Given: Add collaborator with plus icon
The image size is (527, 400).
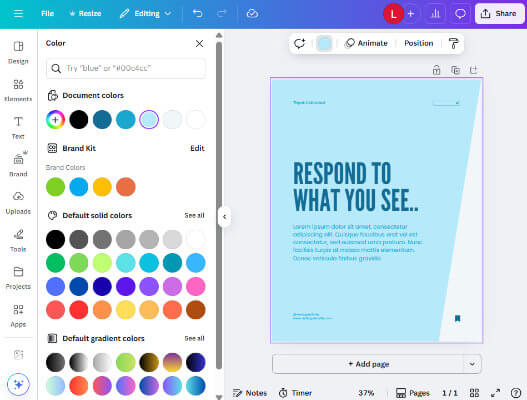Looking at the screenshot, I should click(x=411, y=14).
